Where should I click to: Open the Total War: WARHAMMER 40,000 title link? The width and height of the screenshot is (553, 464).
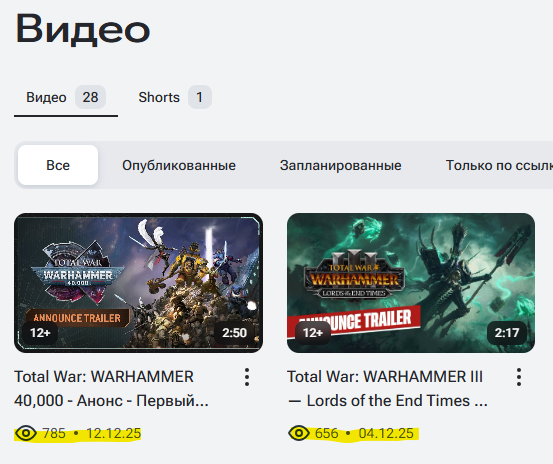click(x=111, y=389)
